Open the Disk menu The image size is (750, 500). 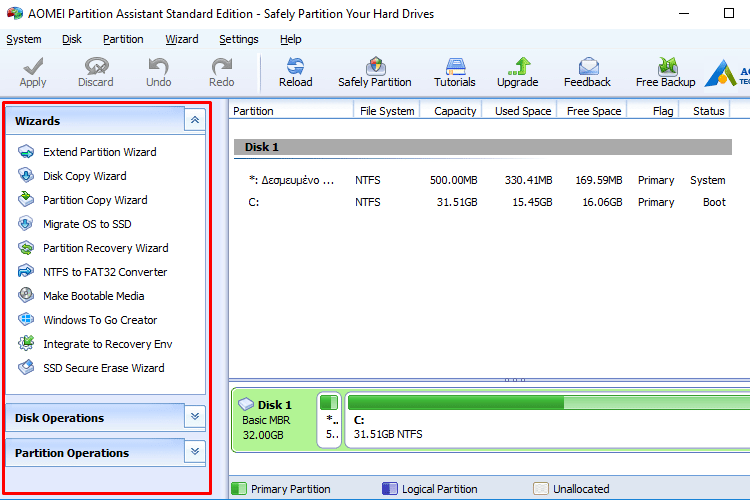pyautogui.click(x=72, y=39)
